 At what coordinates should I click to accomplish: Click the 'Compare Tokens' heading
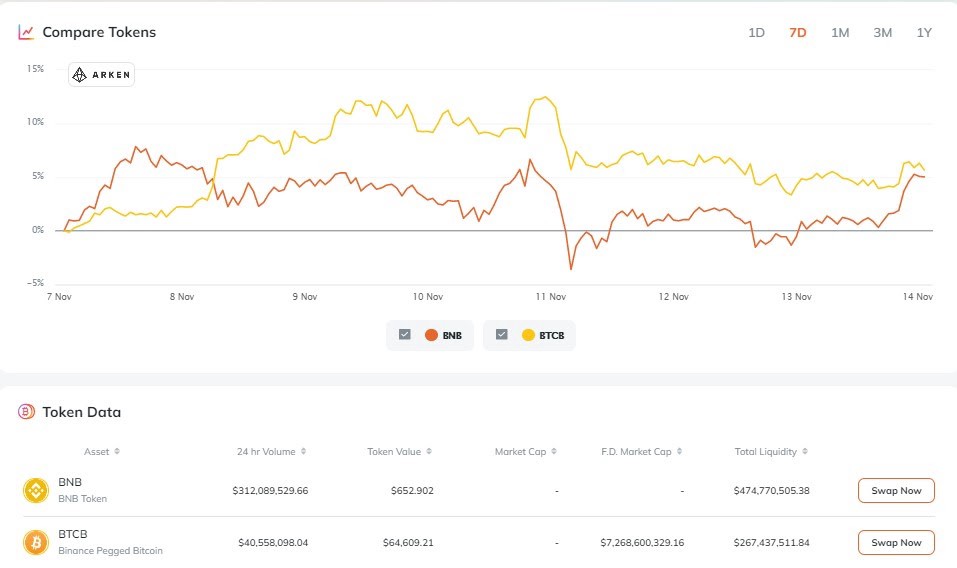99,32
